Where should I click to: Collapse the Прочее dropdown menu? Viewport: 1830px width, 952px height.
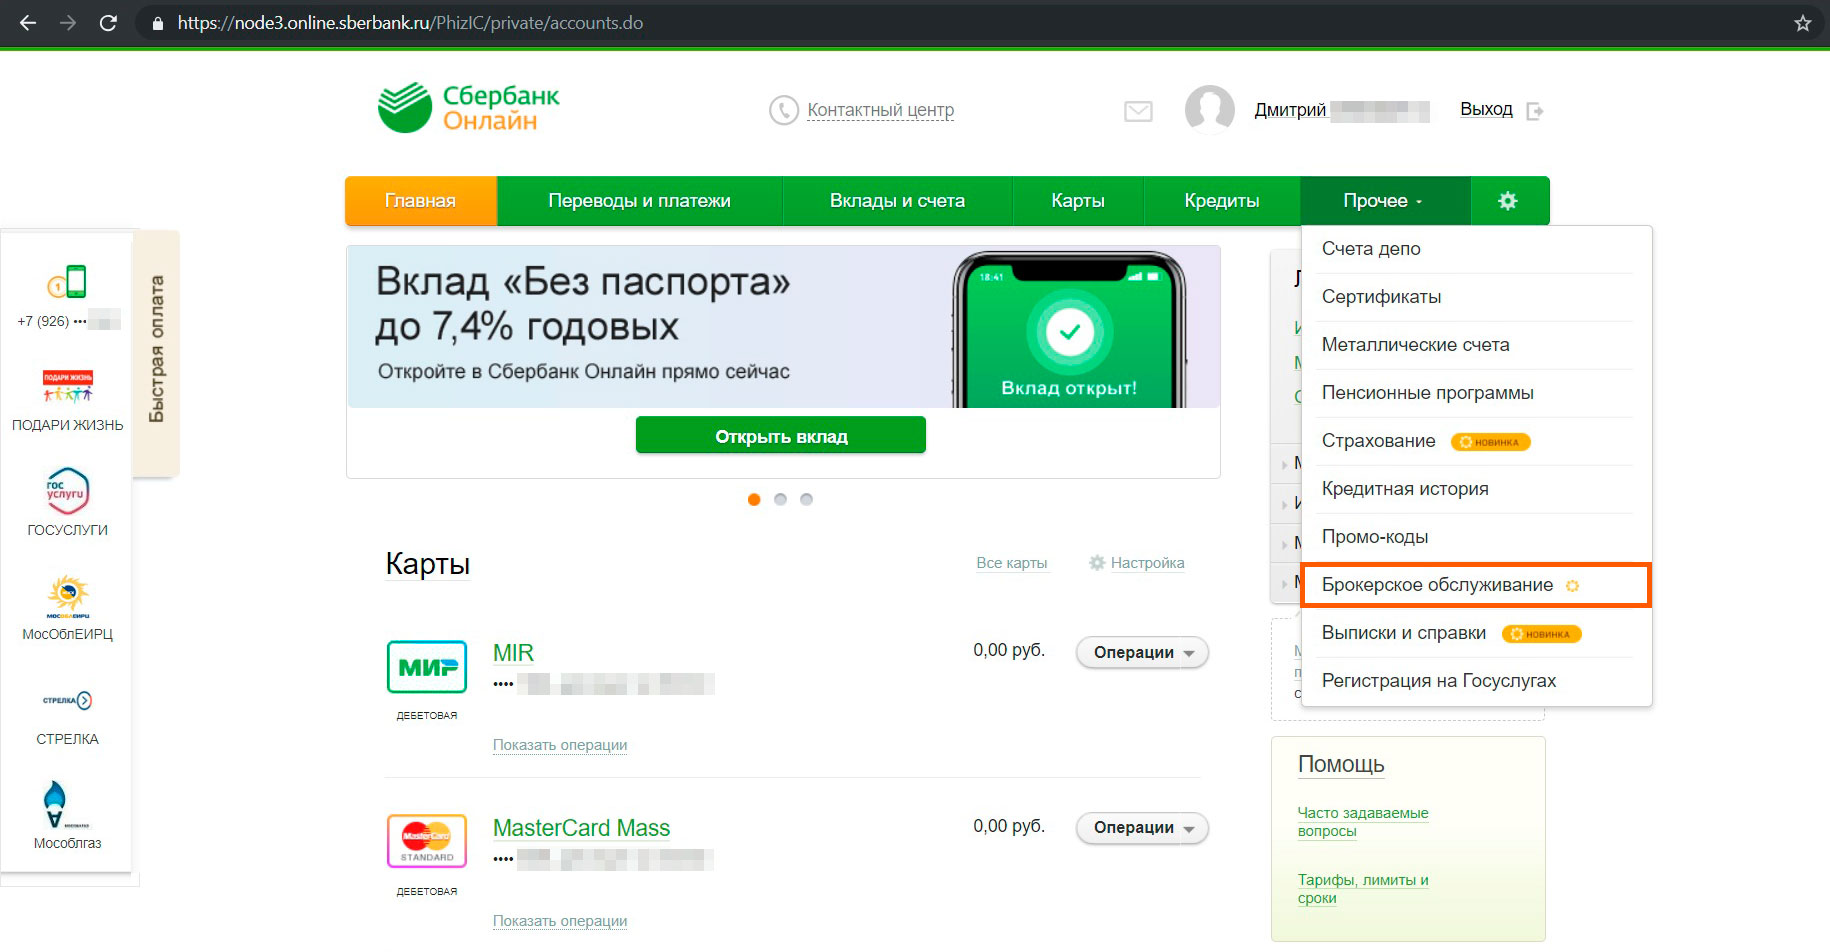click(x=1383, y=201)
